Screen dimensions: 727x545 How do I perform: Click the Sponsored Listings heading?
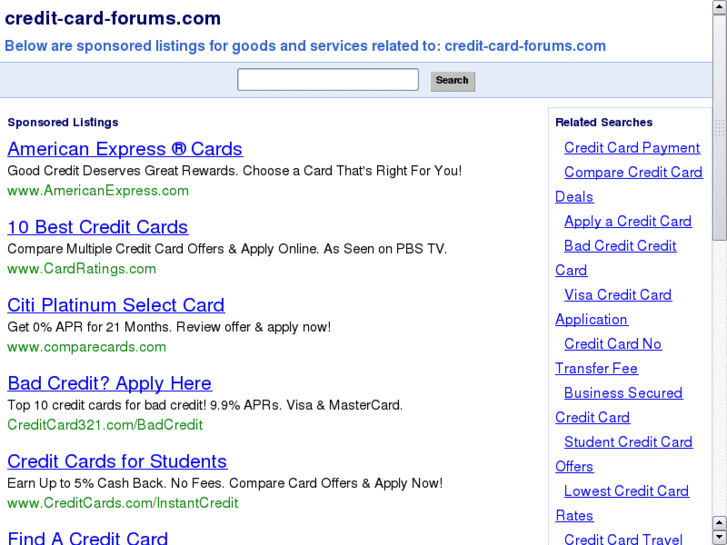(63, 122)
